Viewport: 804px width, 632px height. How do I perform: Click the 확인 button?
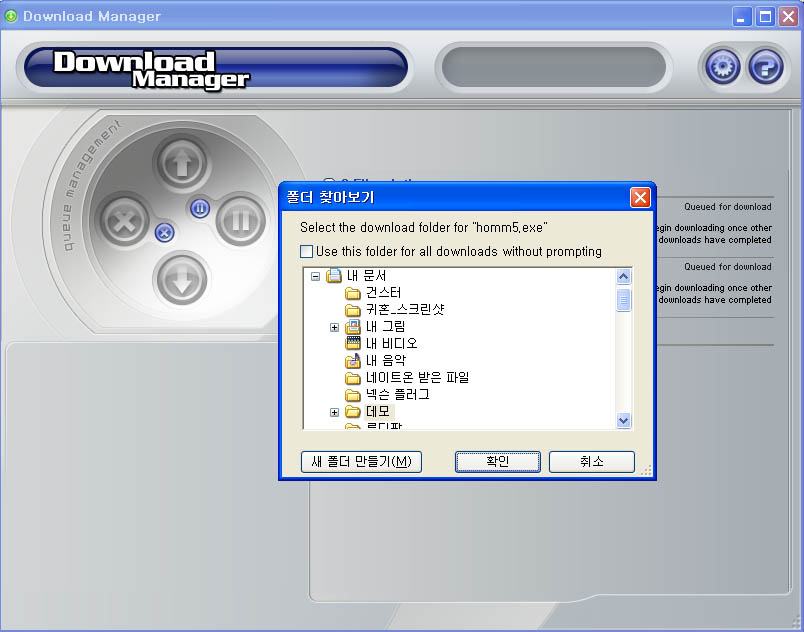(x=497, y=461)
